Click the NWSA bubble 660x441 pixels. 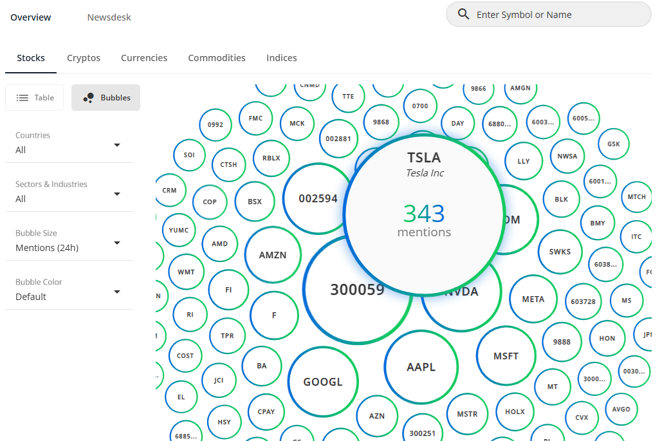coord(567,156)
